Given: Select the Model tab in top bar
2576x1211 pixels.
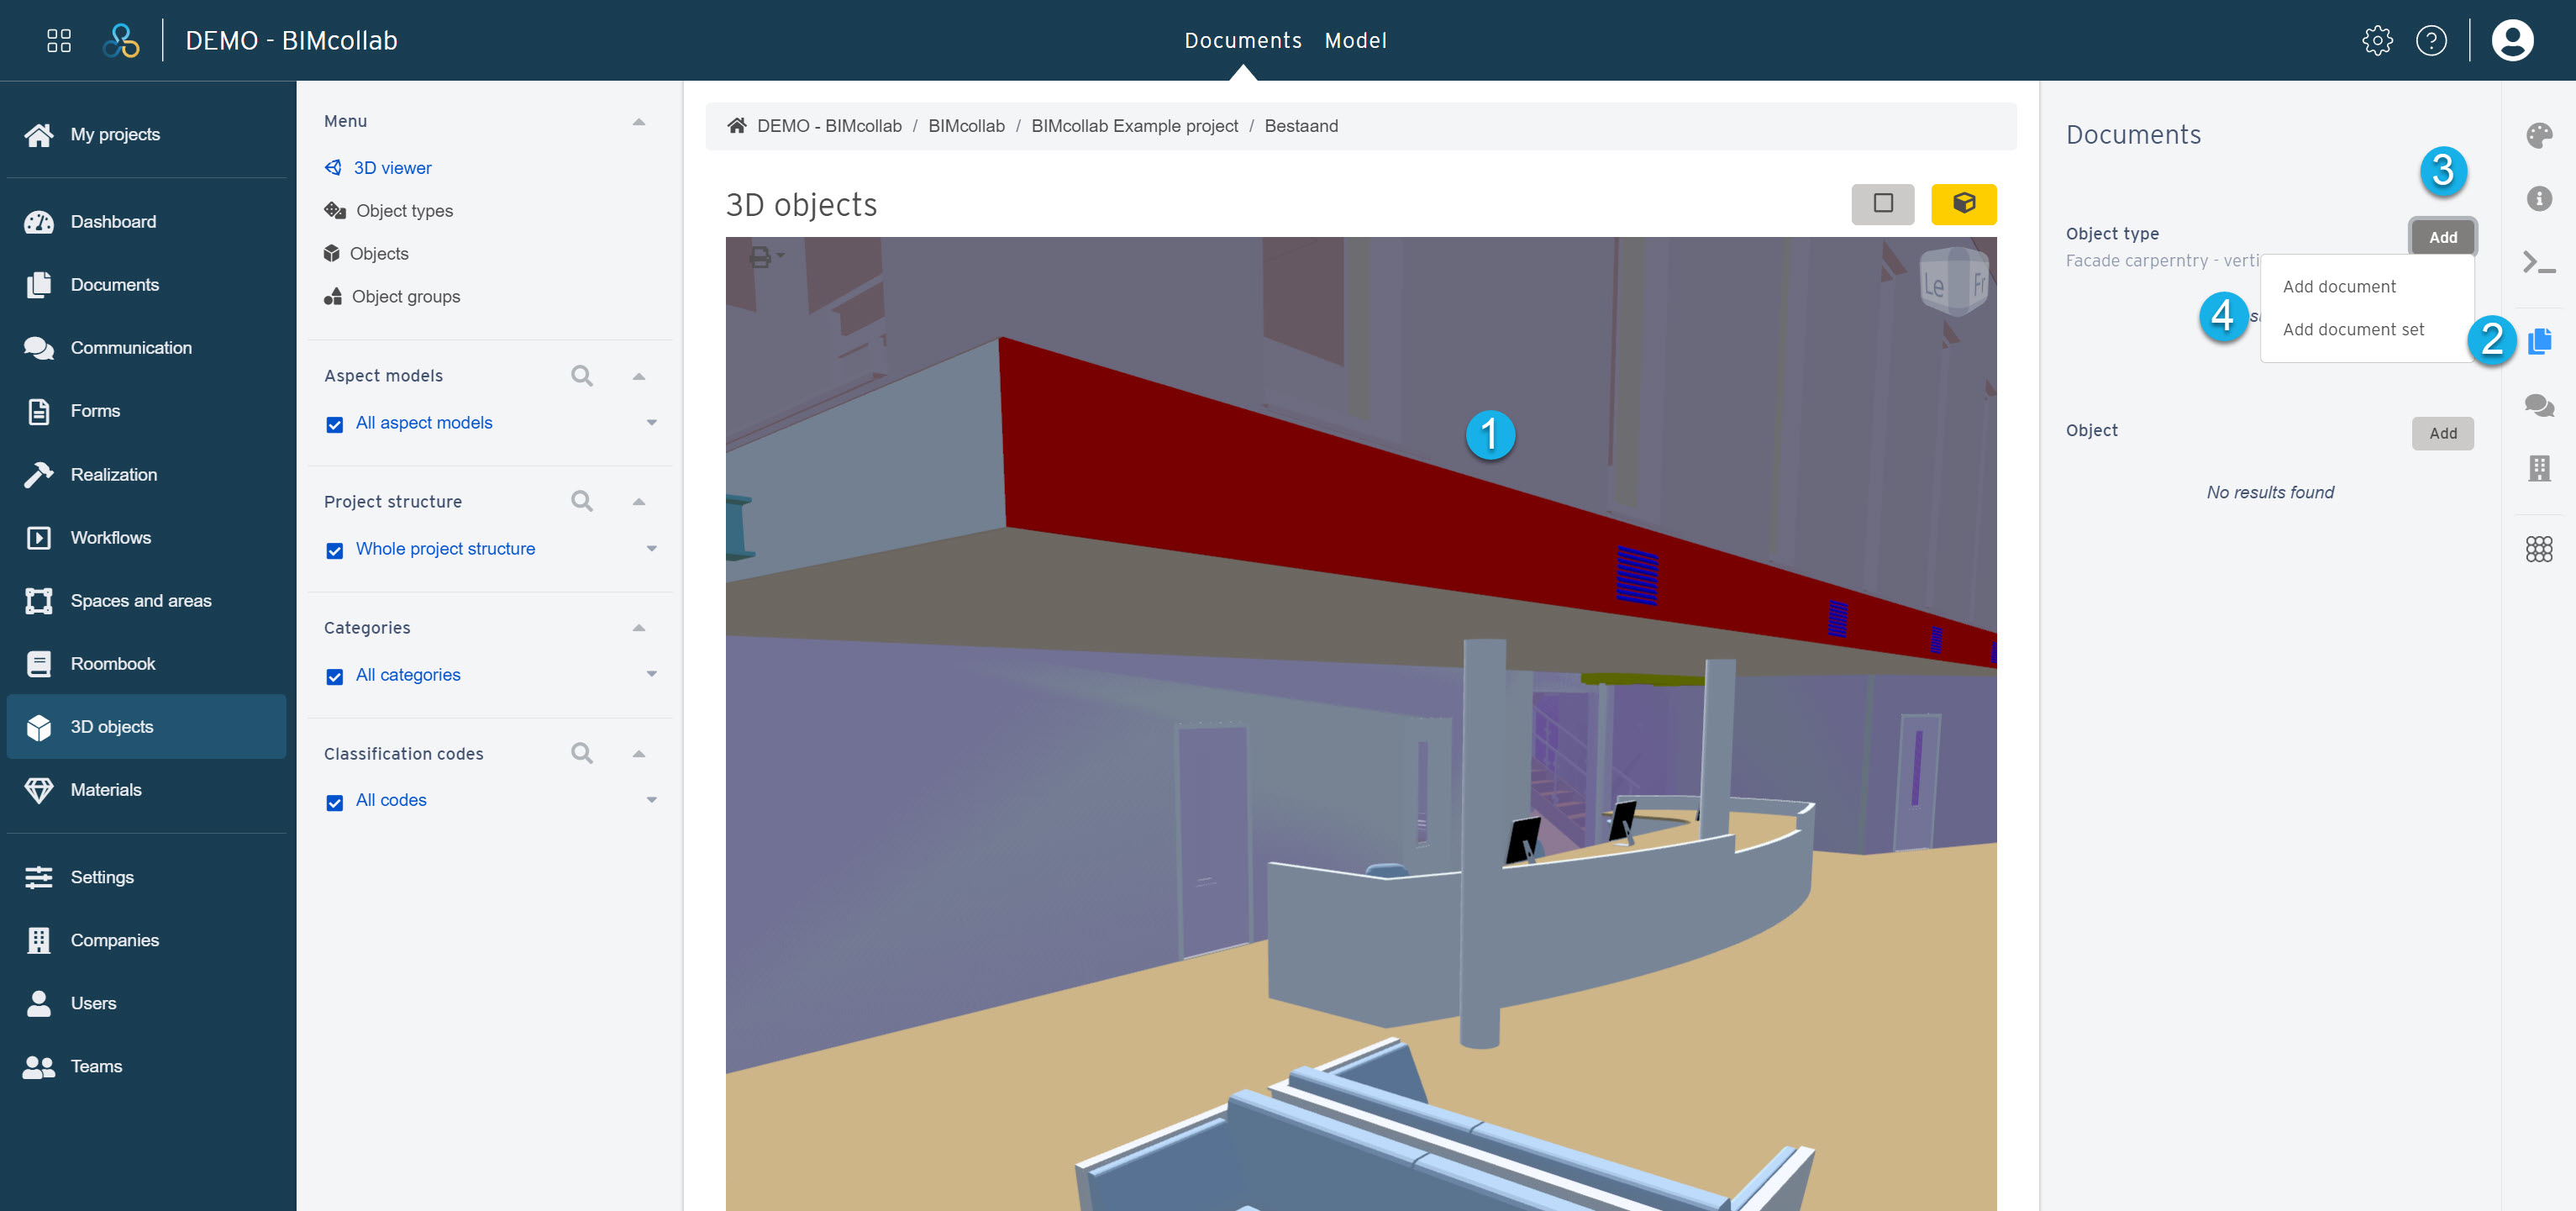Looking at the screenshot, I should (x=1355, y=40).
